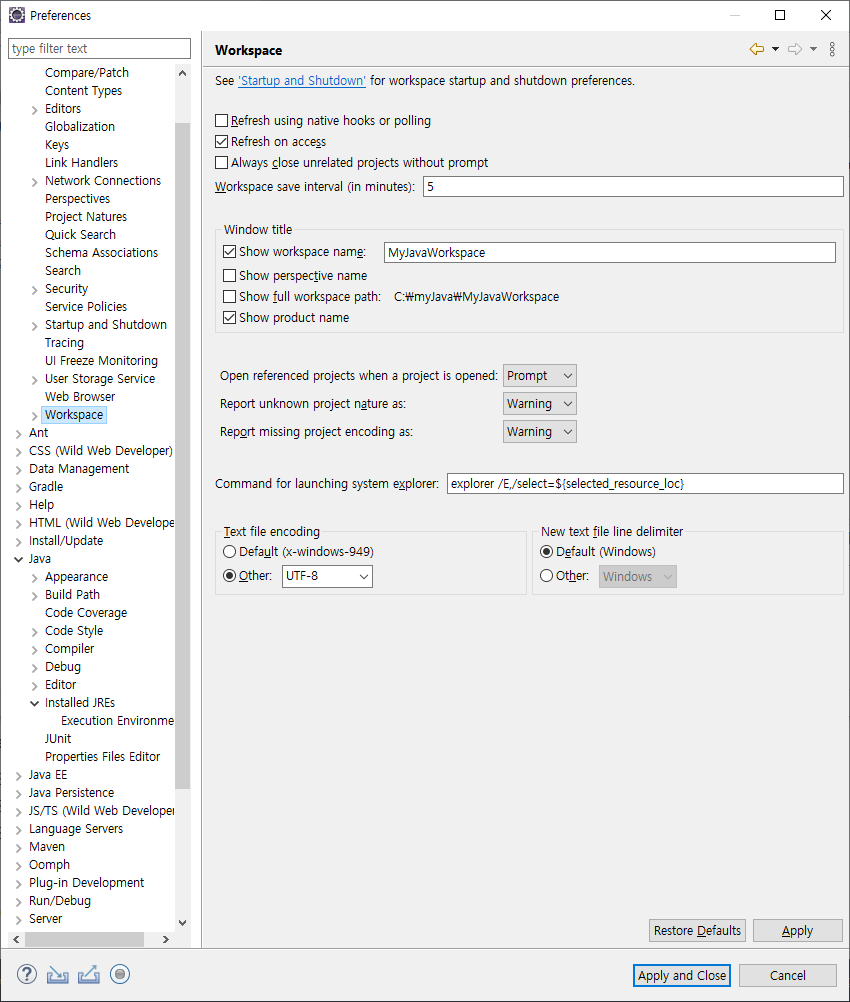The image size is (850, 1002).
Task: Uncheck Refresh on access
Action: [222, 141]
